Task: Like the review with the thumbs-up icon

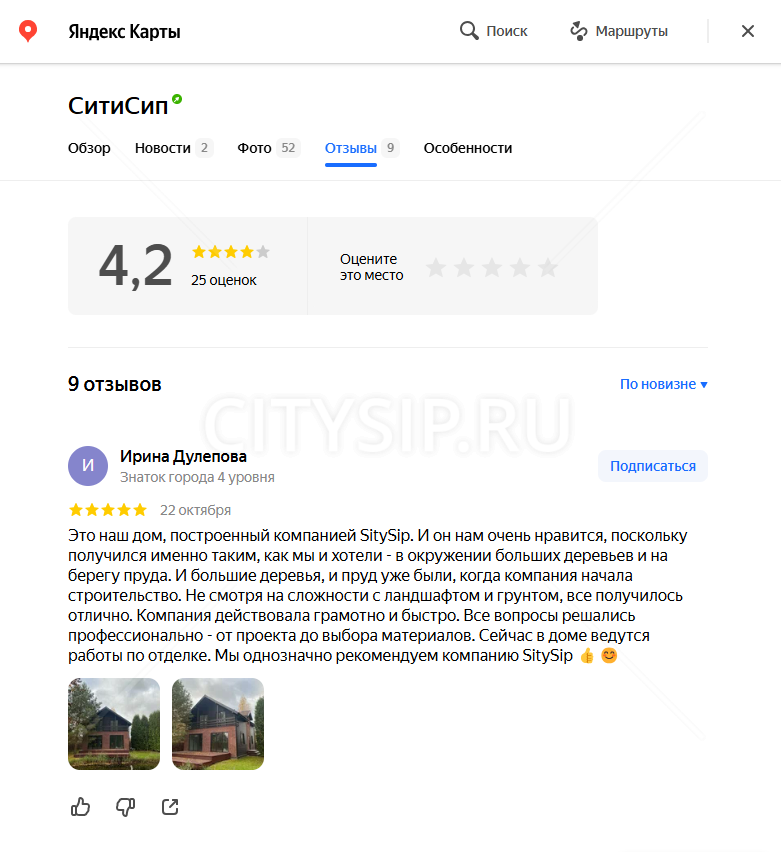Action: click(x=80, y=807)
